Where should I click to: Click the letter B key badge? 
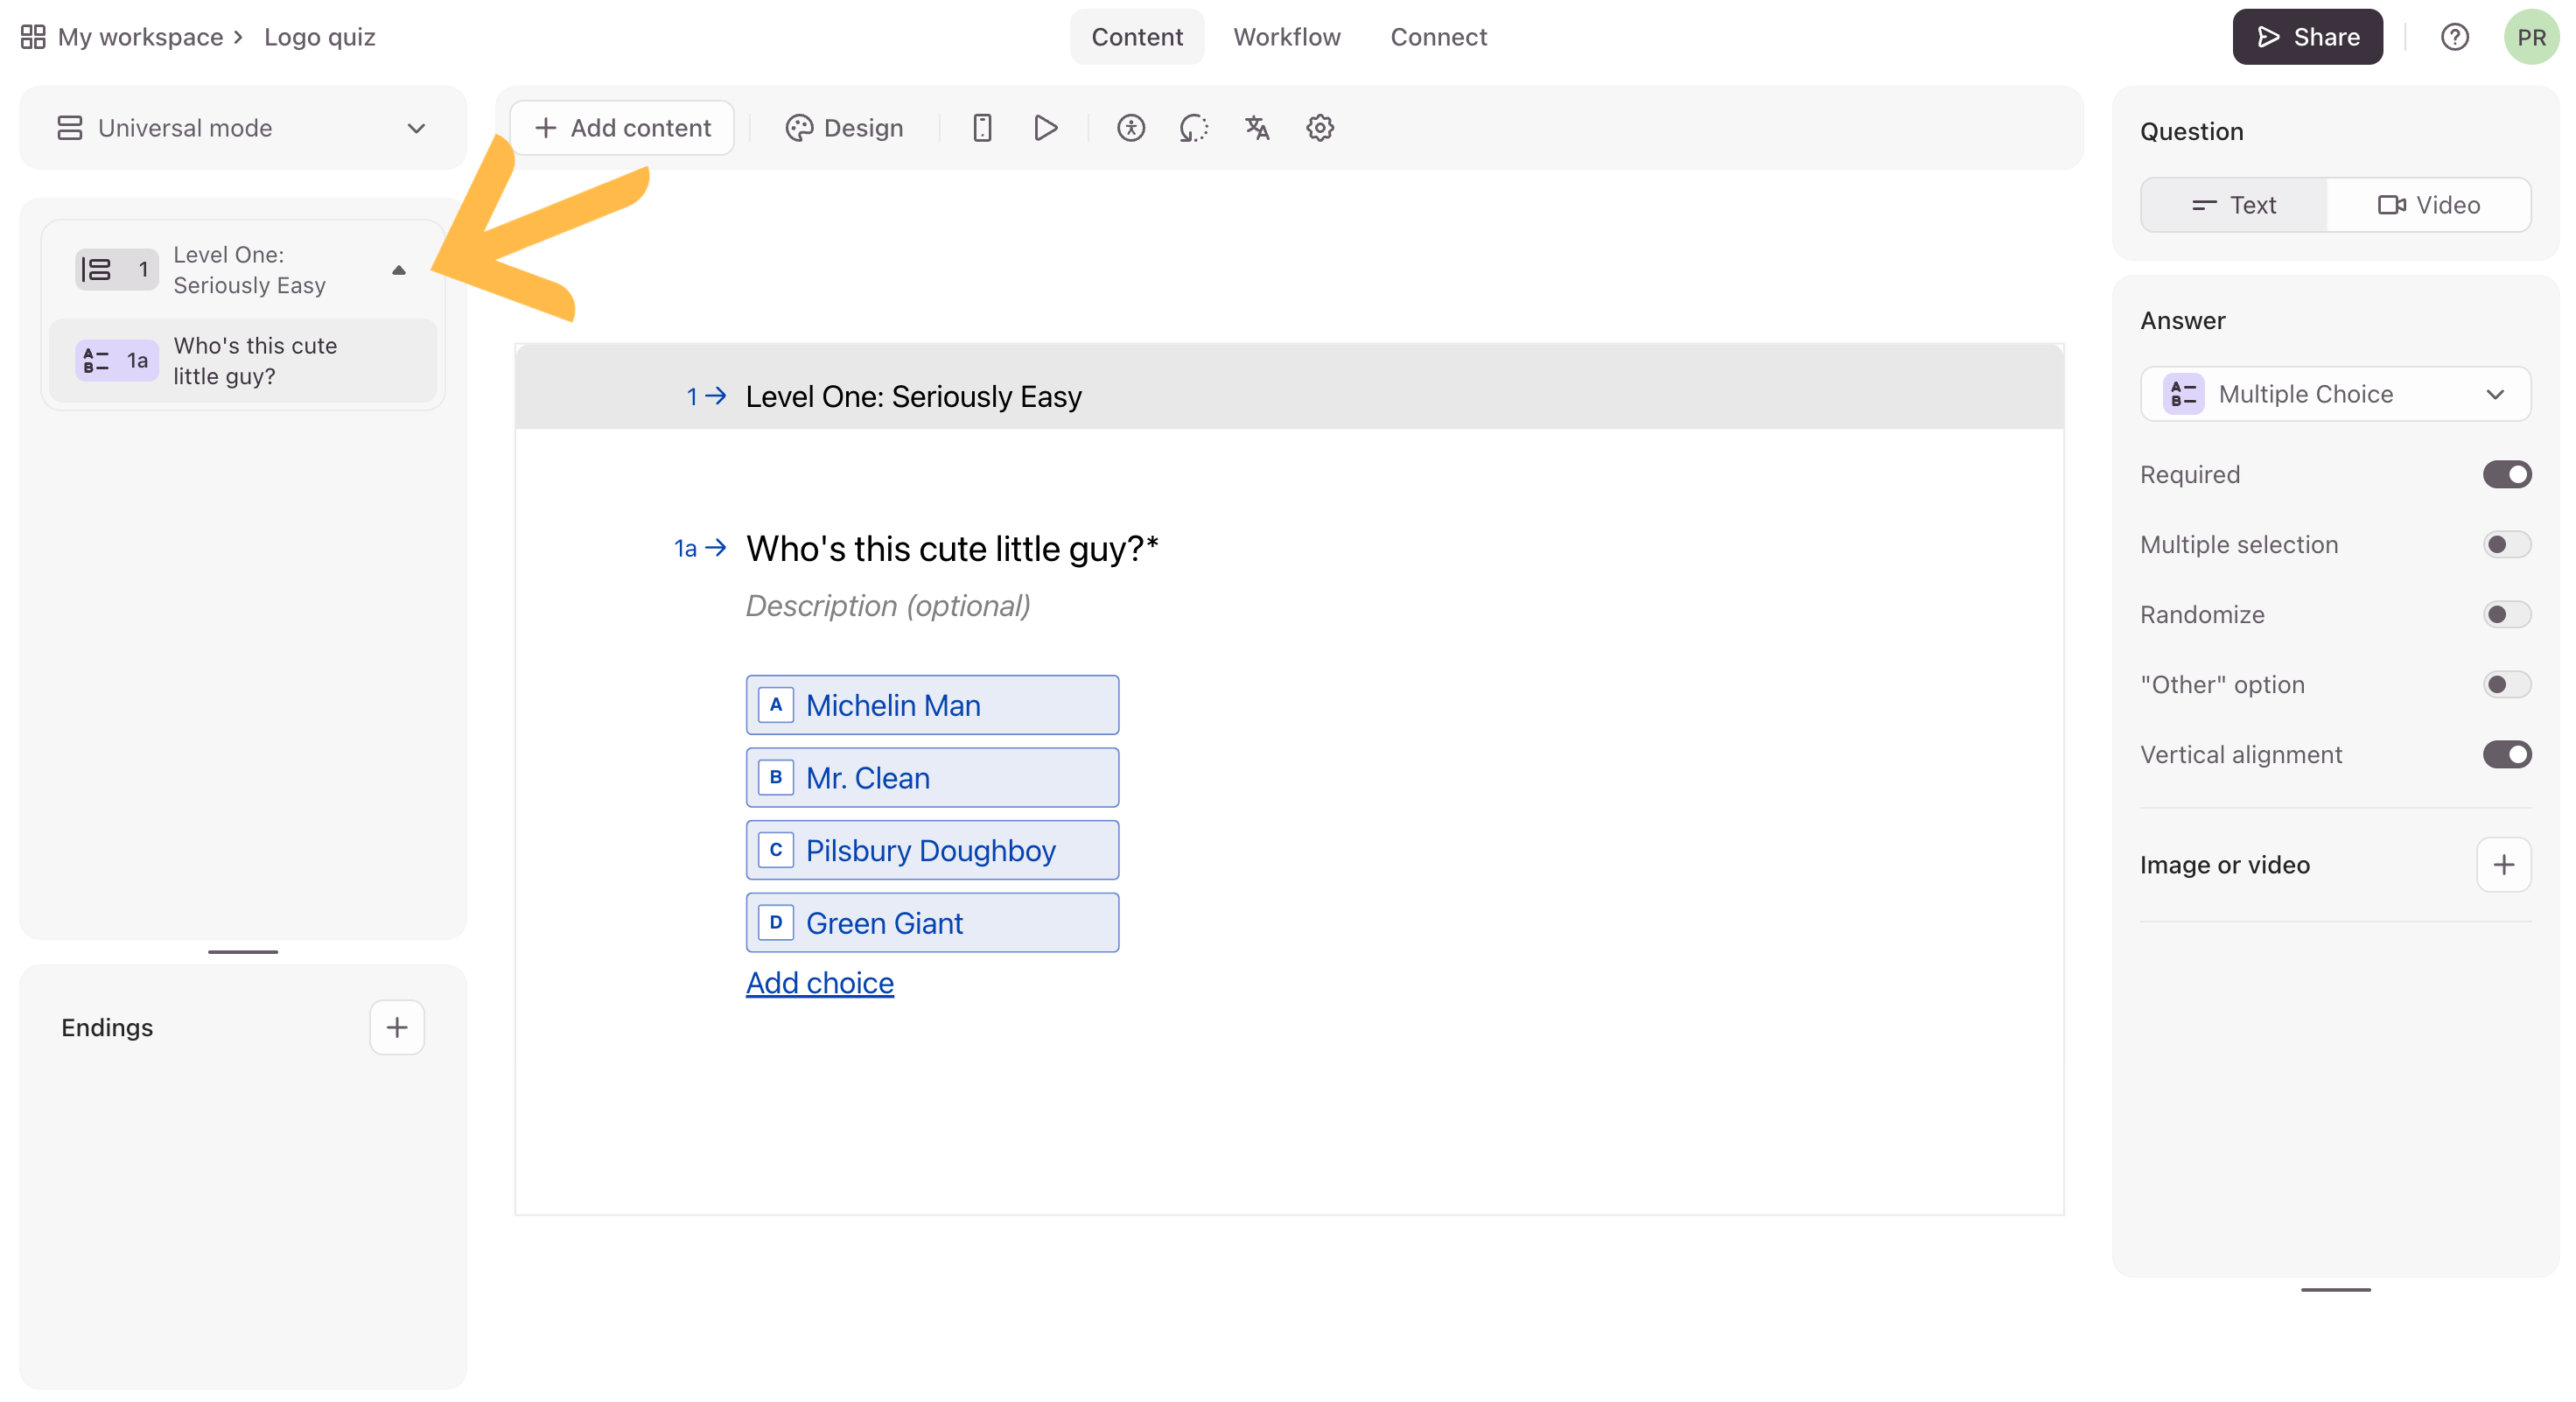(x=775, y=778)
